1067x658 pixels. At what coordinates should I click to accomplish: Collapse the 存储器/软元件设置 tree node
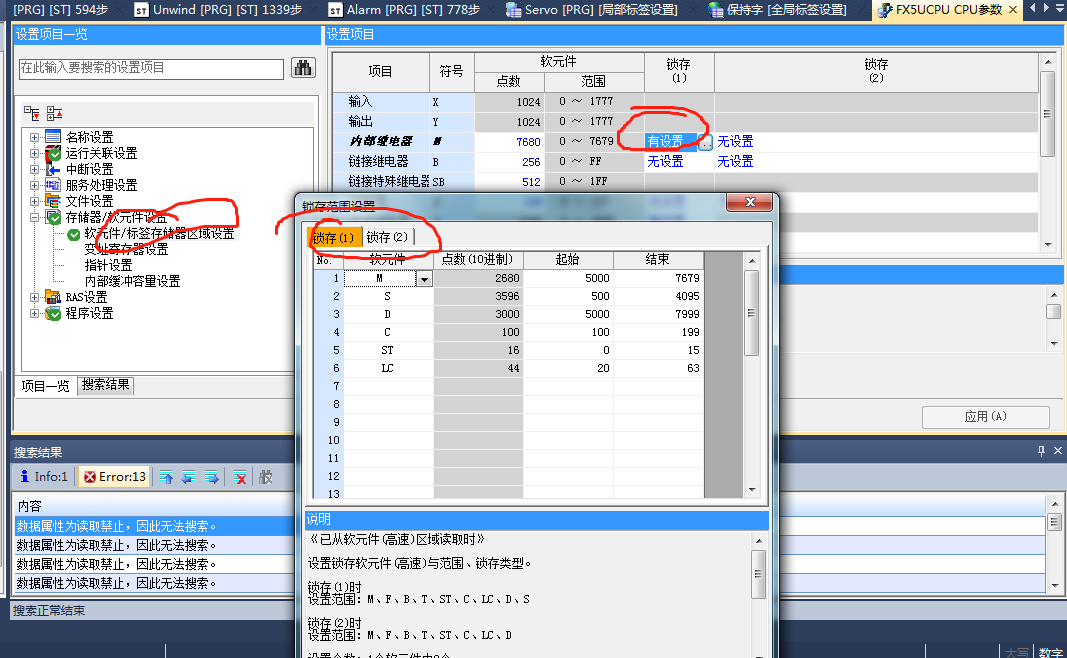35,217
